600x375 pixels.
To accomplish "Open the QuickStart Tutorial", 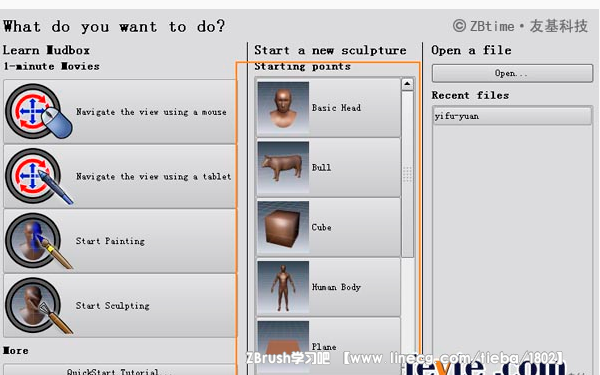I will 120,370.
